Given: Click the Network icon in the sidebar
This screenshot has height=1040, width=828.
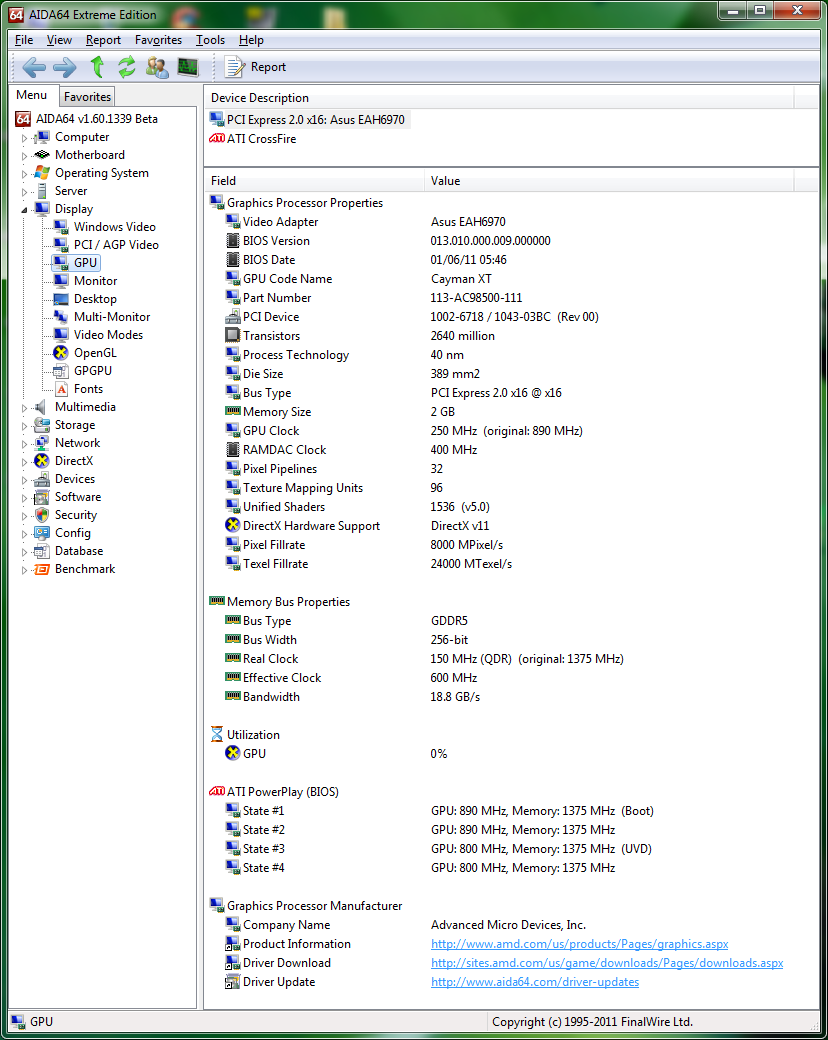Looking at the screenshot, I should click(x=42, y=442).
